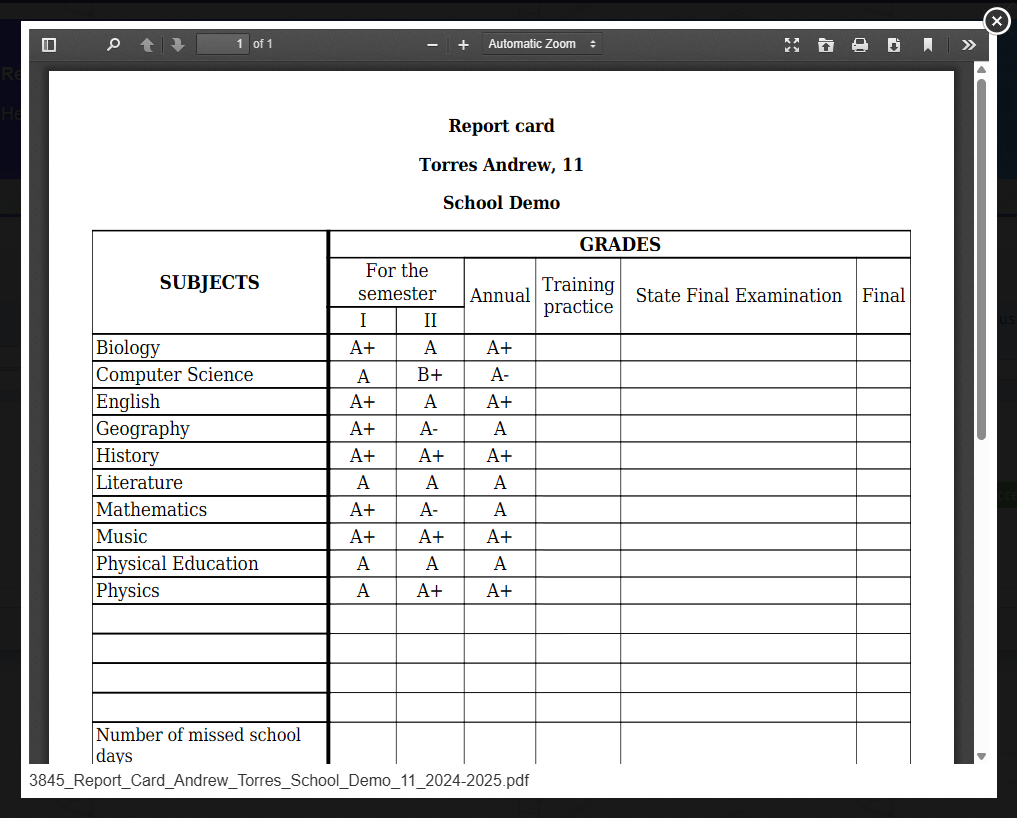Click the page number input field
1017x818 pixels.
pos(222,44)
